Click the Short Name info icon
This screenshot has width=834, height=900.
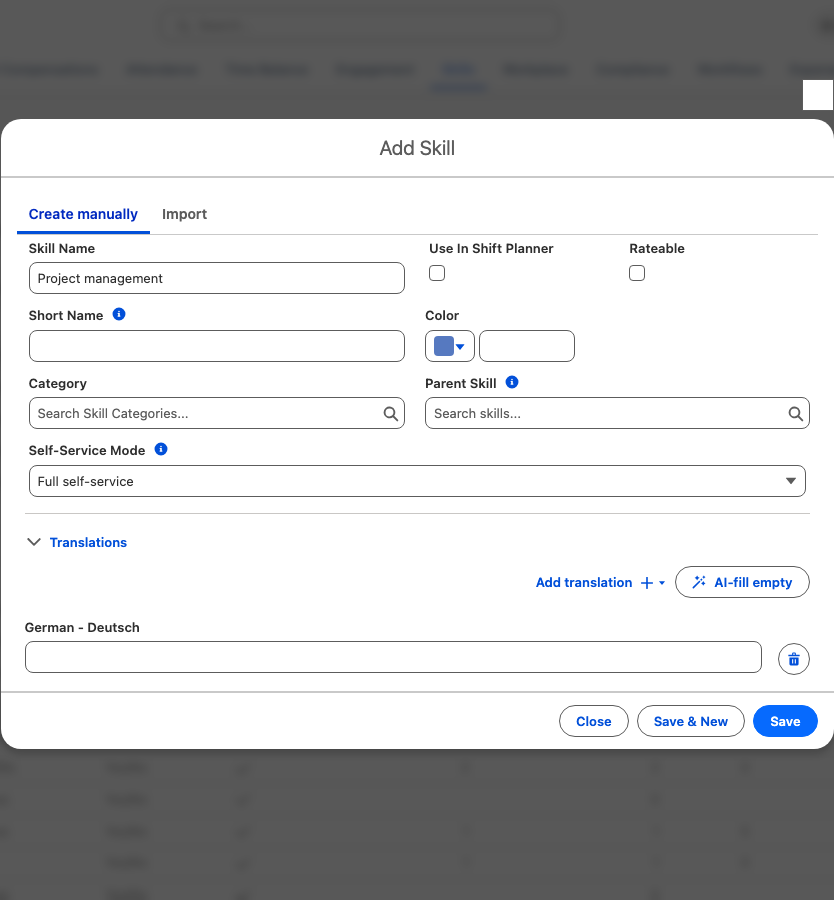point(119,314)
